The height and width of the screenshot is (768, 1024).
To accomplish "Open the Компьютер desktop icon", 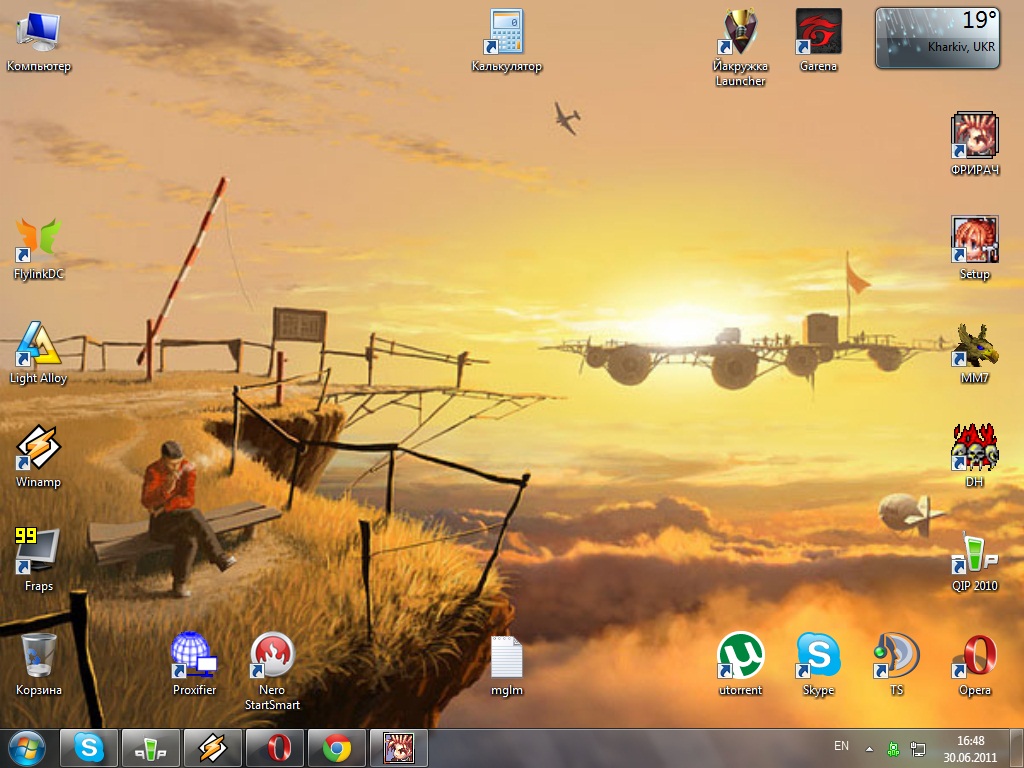I will point(39,40).
